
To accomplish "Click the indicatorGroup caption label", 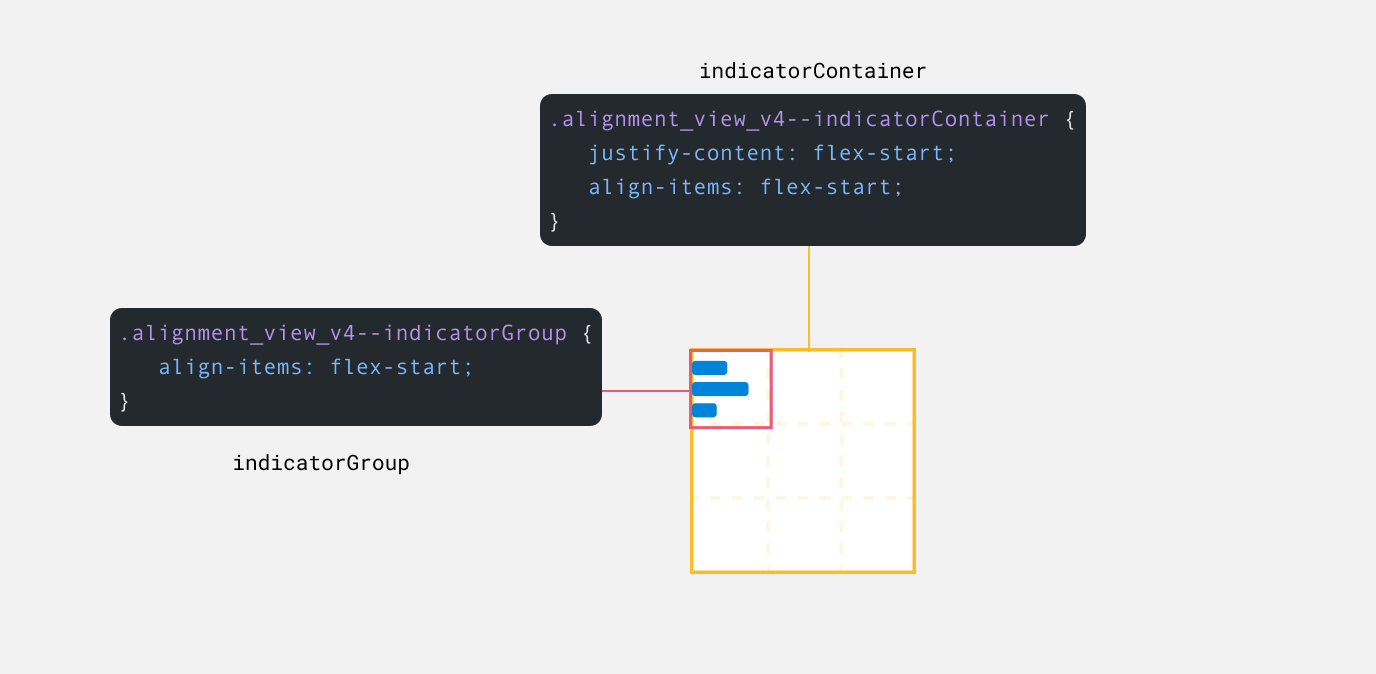I will tap(321, 463).
